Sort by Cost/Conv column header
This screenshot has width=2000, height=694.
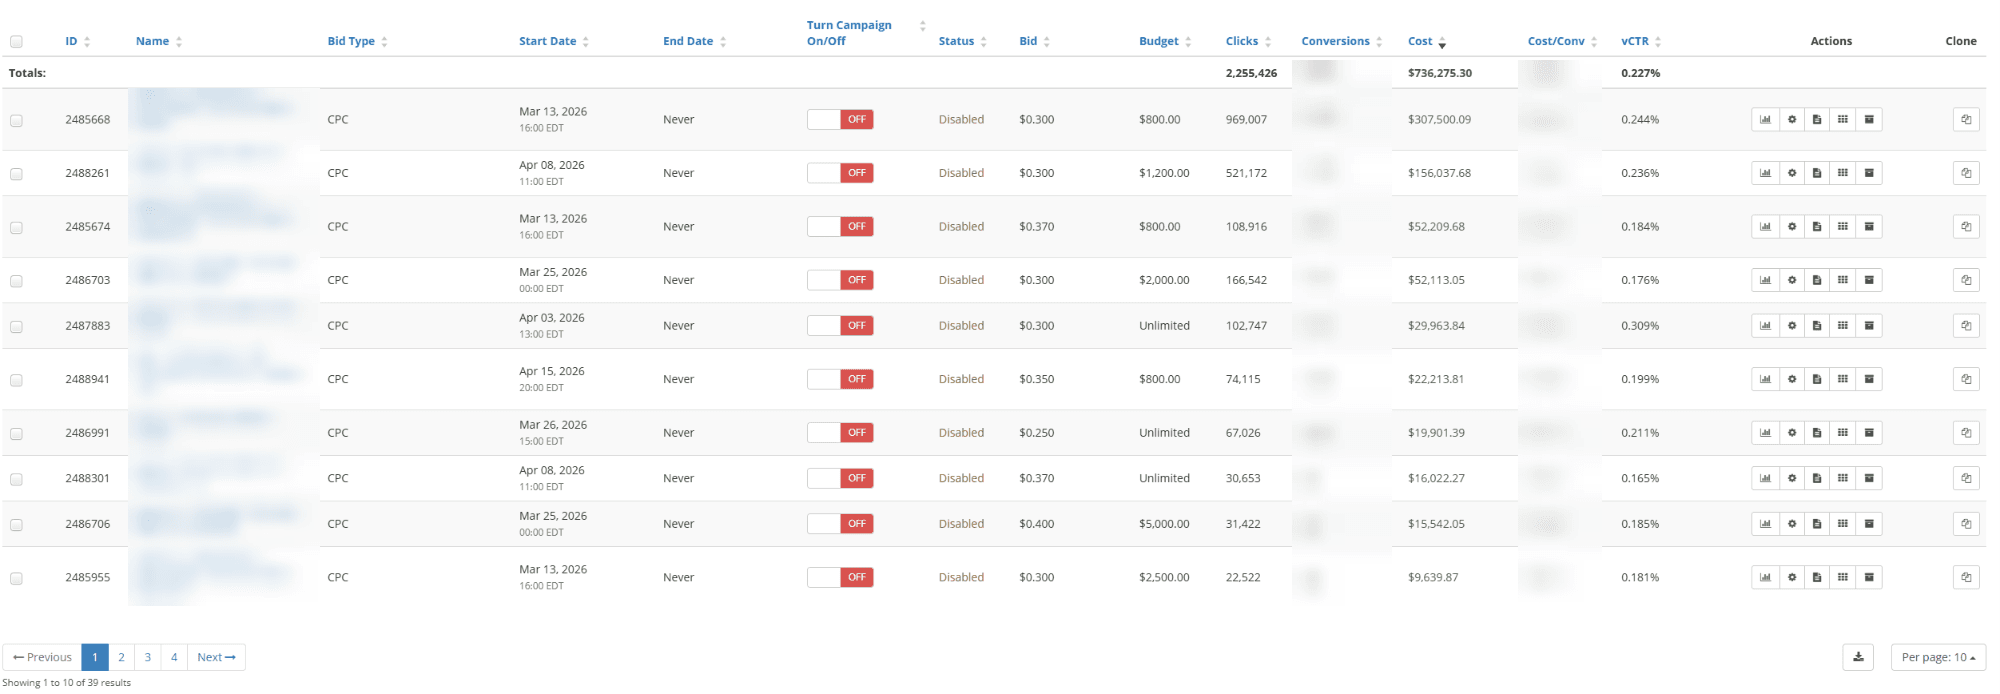(1563, 41)
